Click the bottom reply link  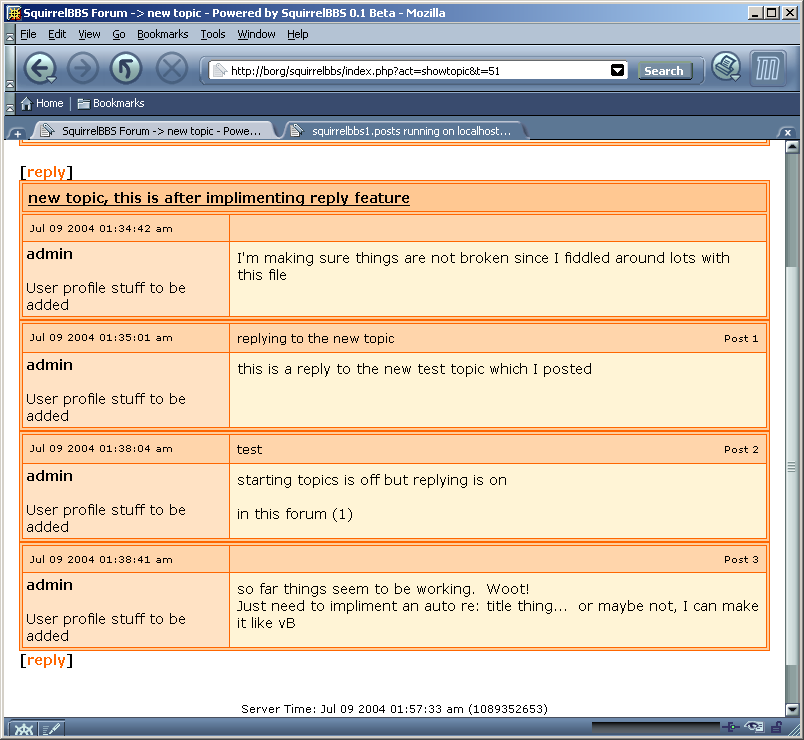tap(46, 660)
